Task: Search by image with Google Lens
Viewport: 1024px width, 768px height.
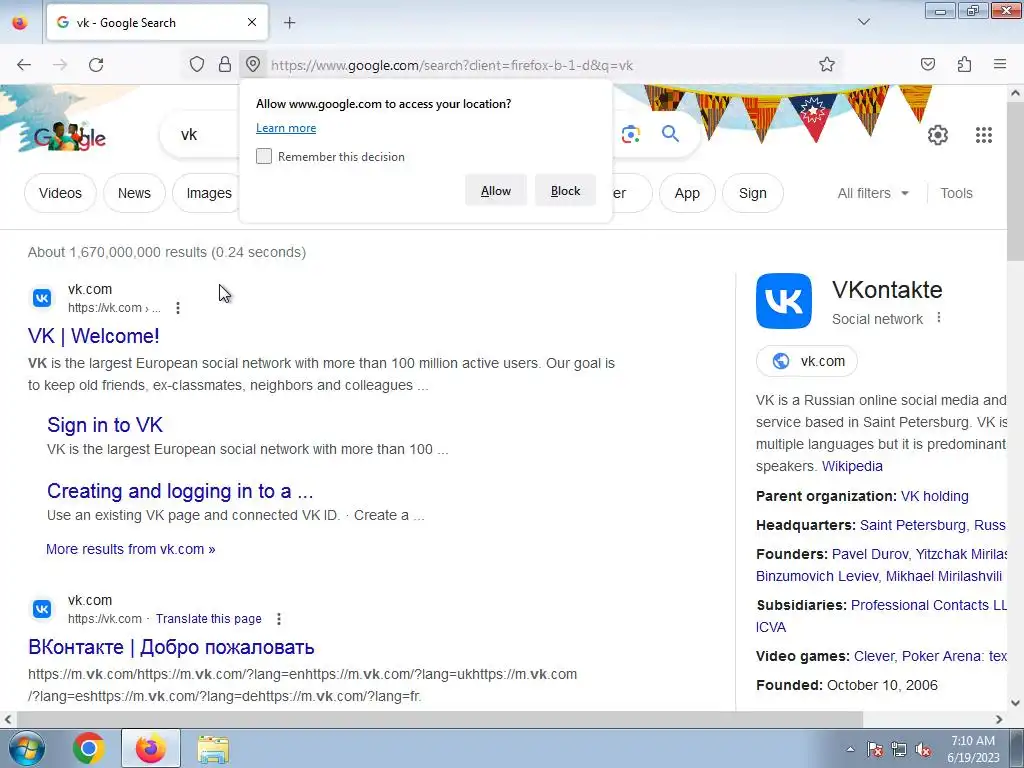Action: tap(631, 135)
